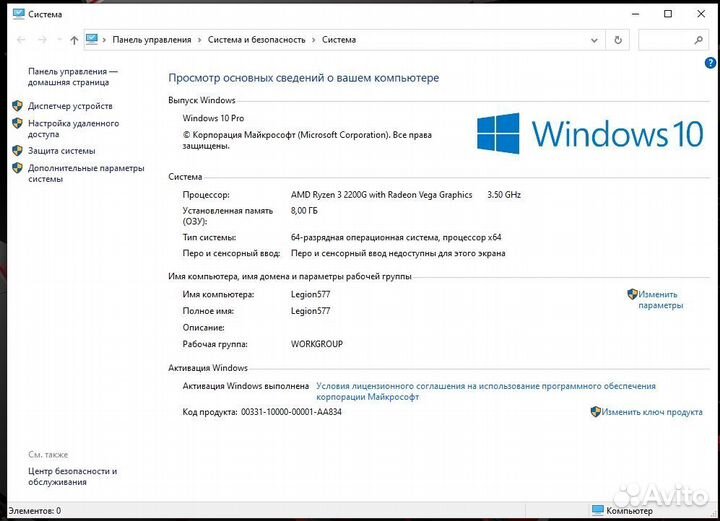Click installed memory value 8,00 ГБ

click(x=304, y=211)
